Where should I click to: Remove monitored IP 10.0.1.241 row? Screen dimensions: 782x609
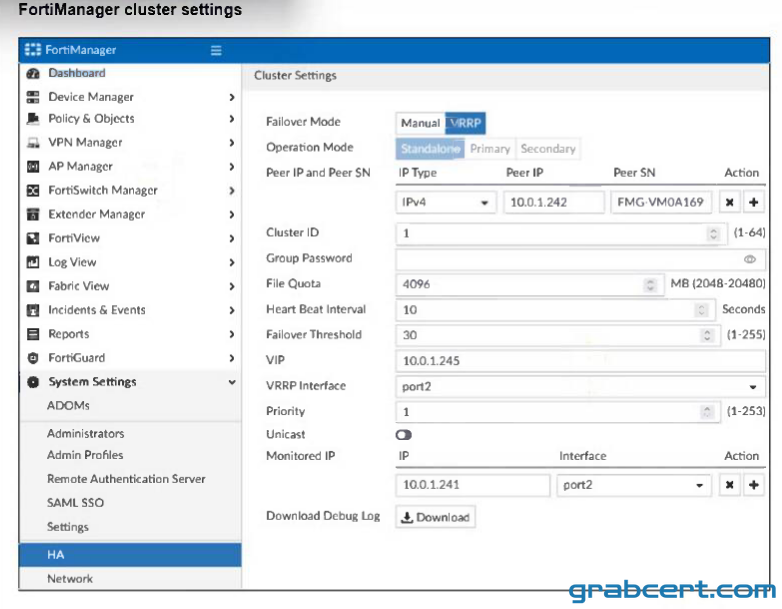tap(729, 485)
